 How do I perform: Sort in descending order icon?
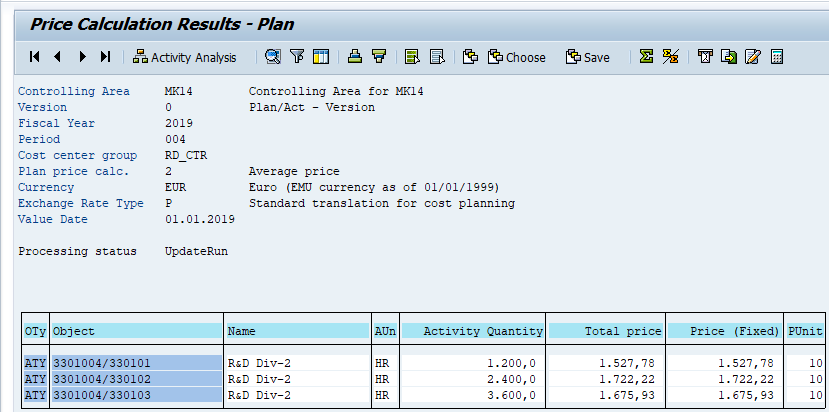[379, 57]
